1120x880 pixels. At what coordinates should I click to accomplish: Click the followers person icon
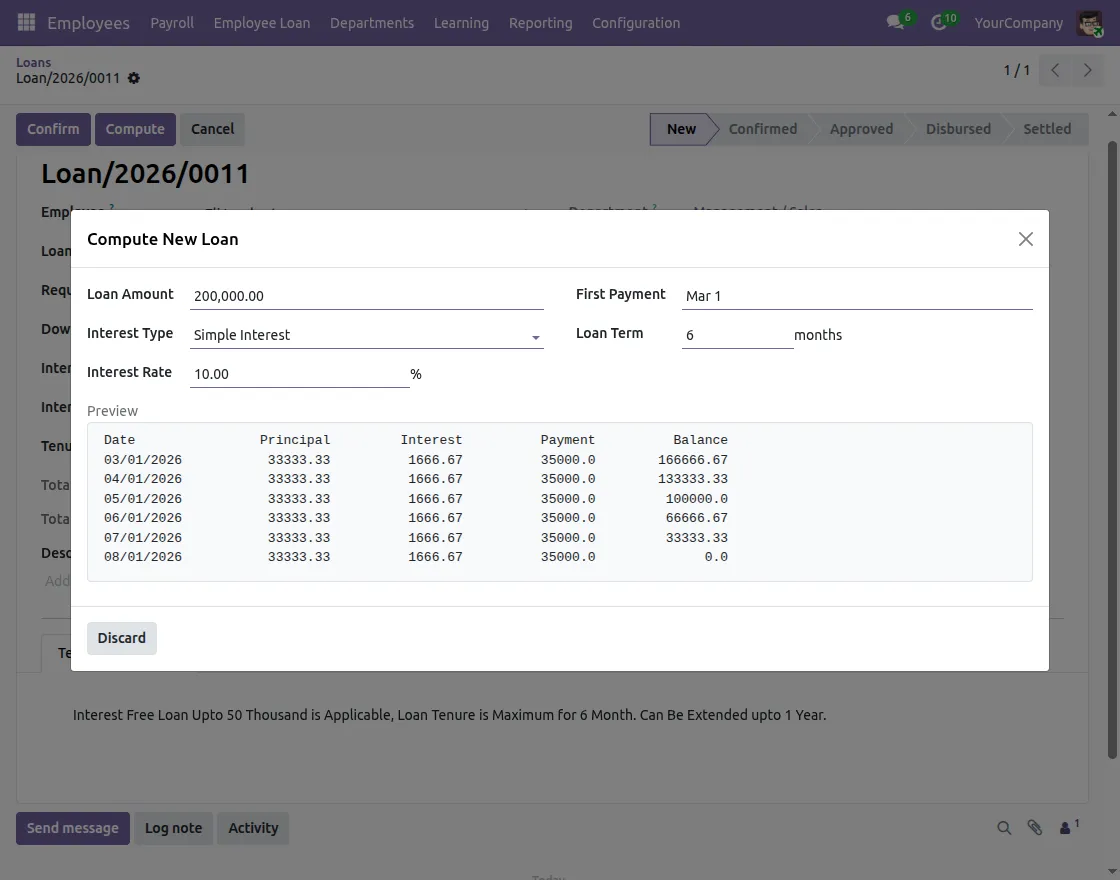(x=1067, y=828)
